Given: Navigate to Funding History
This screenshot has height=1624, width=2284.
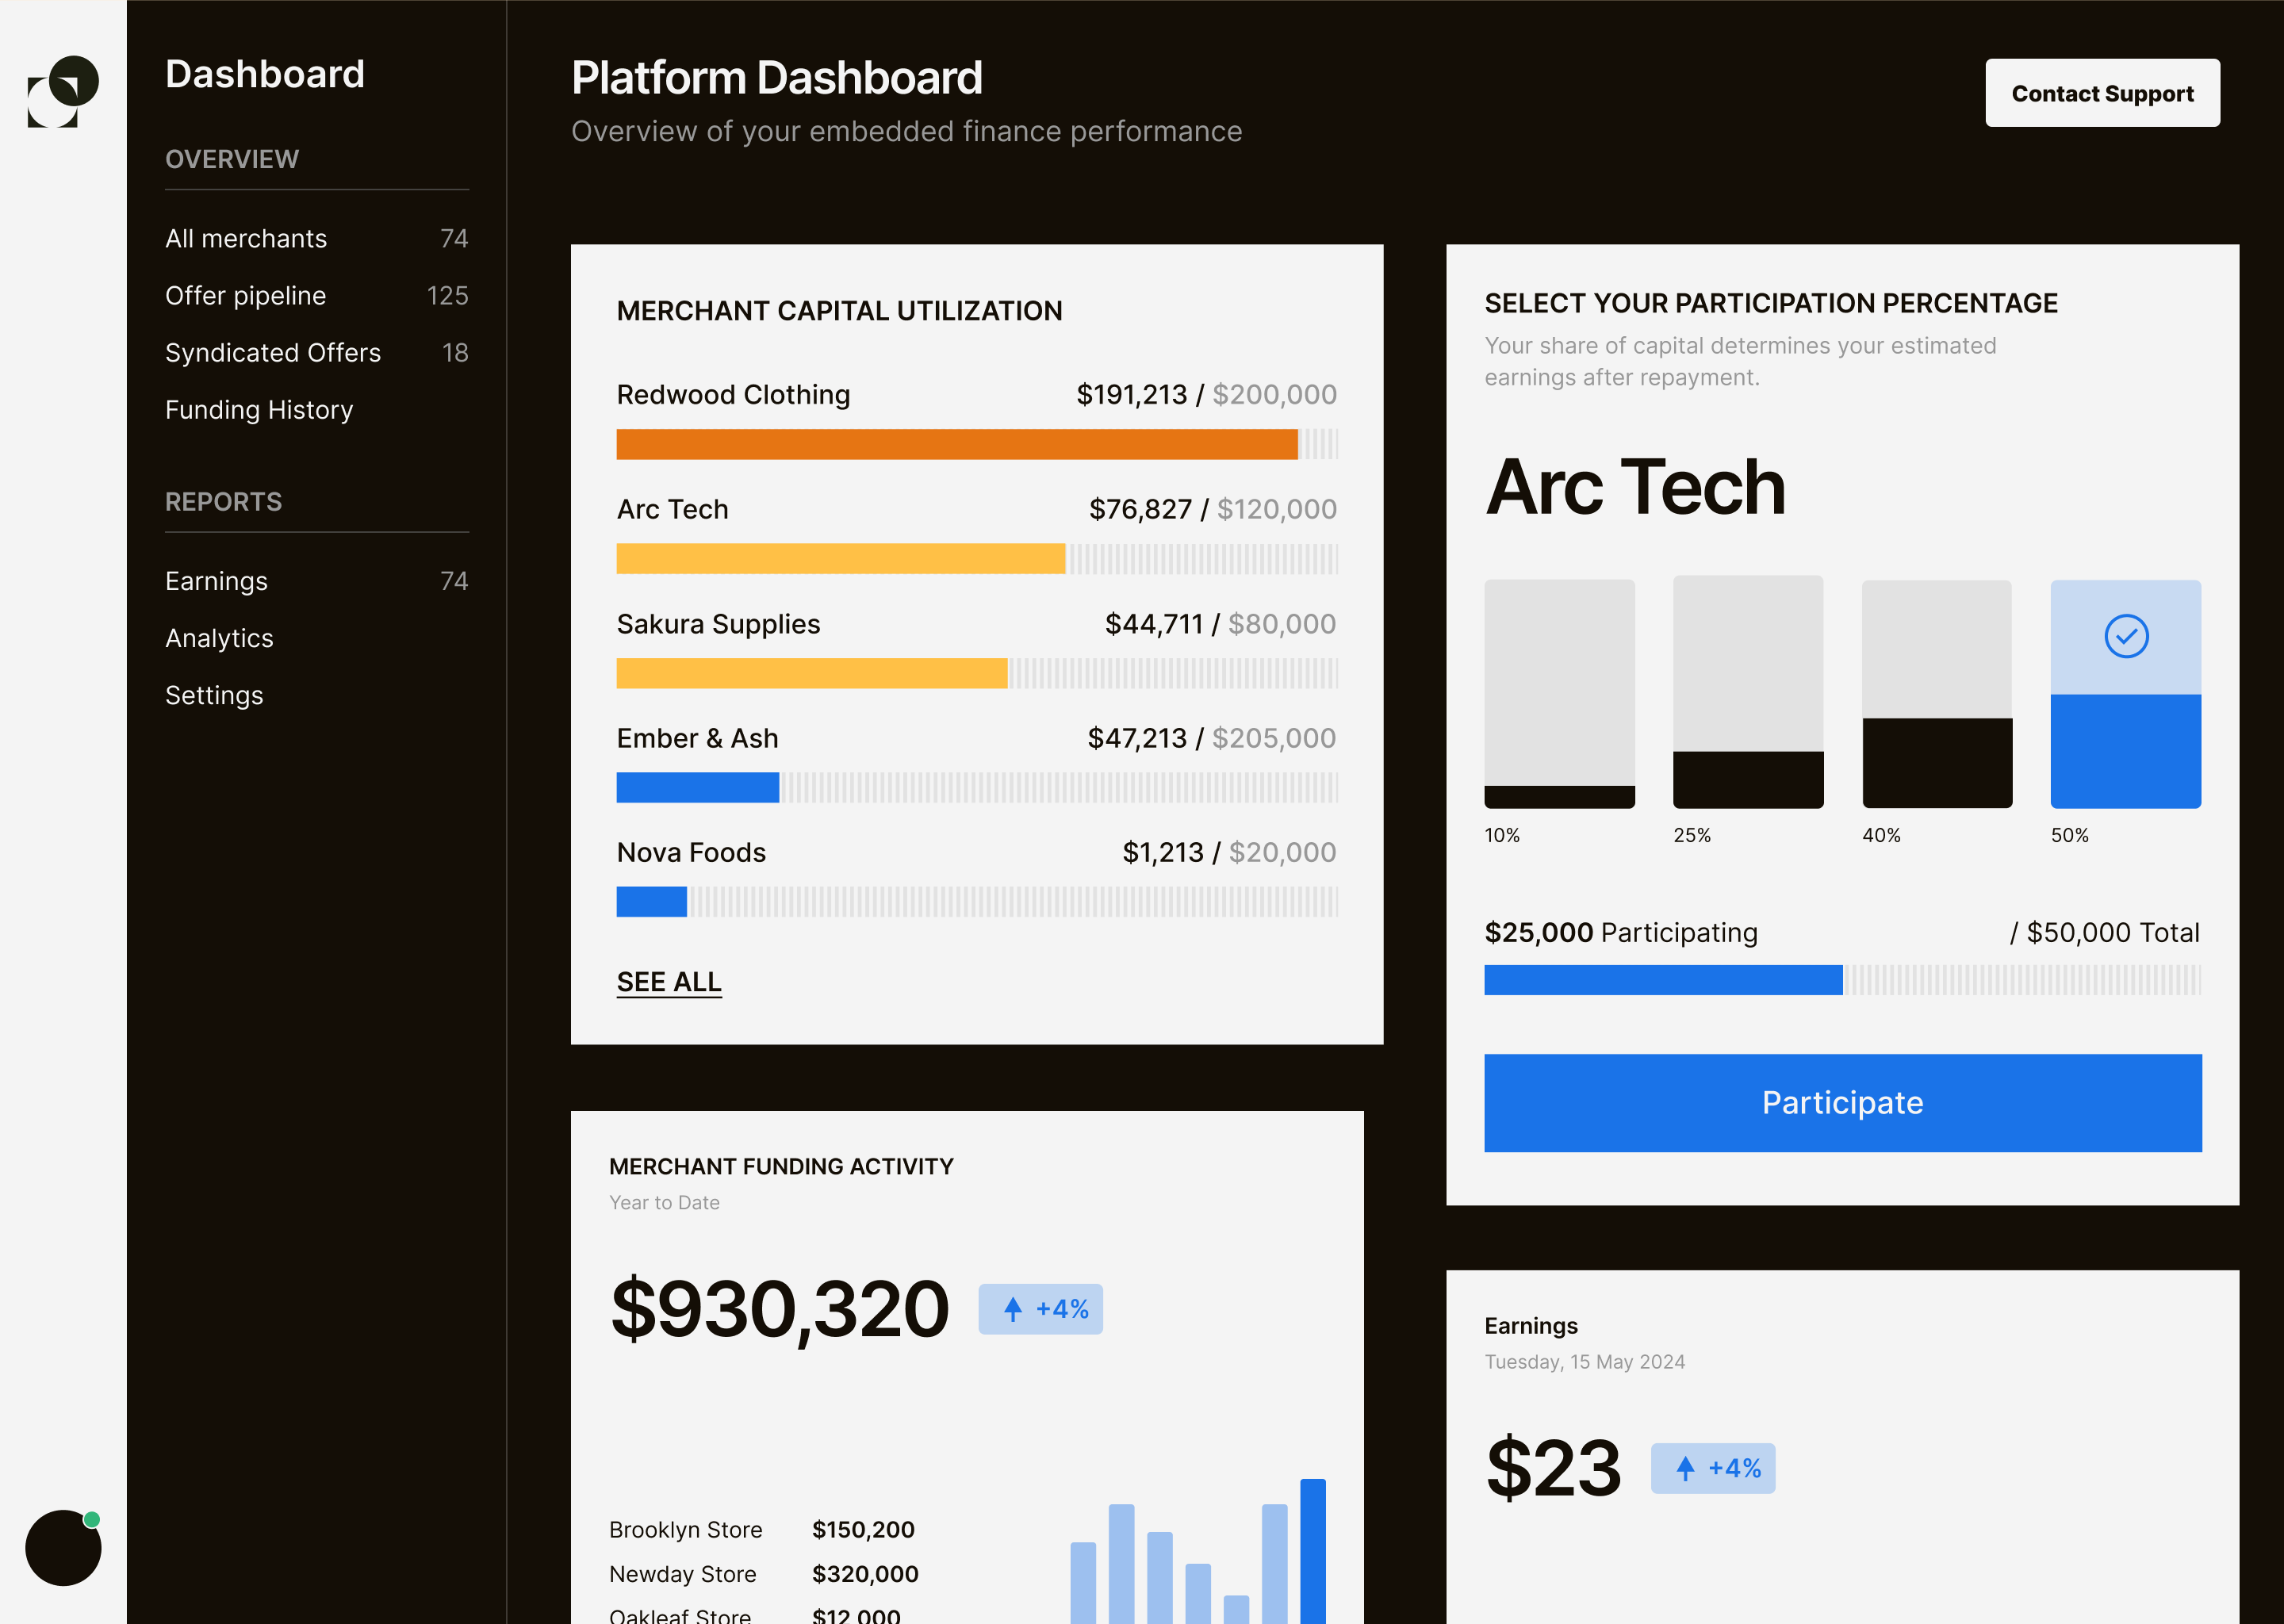Looking at the screenshot, I should (259, 409).
